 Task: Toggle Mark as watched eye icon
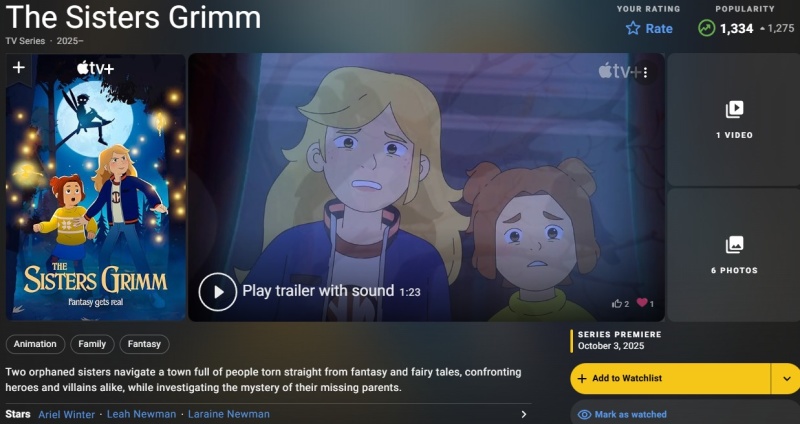[585, 415]
